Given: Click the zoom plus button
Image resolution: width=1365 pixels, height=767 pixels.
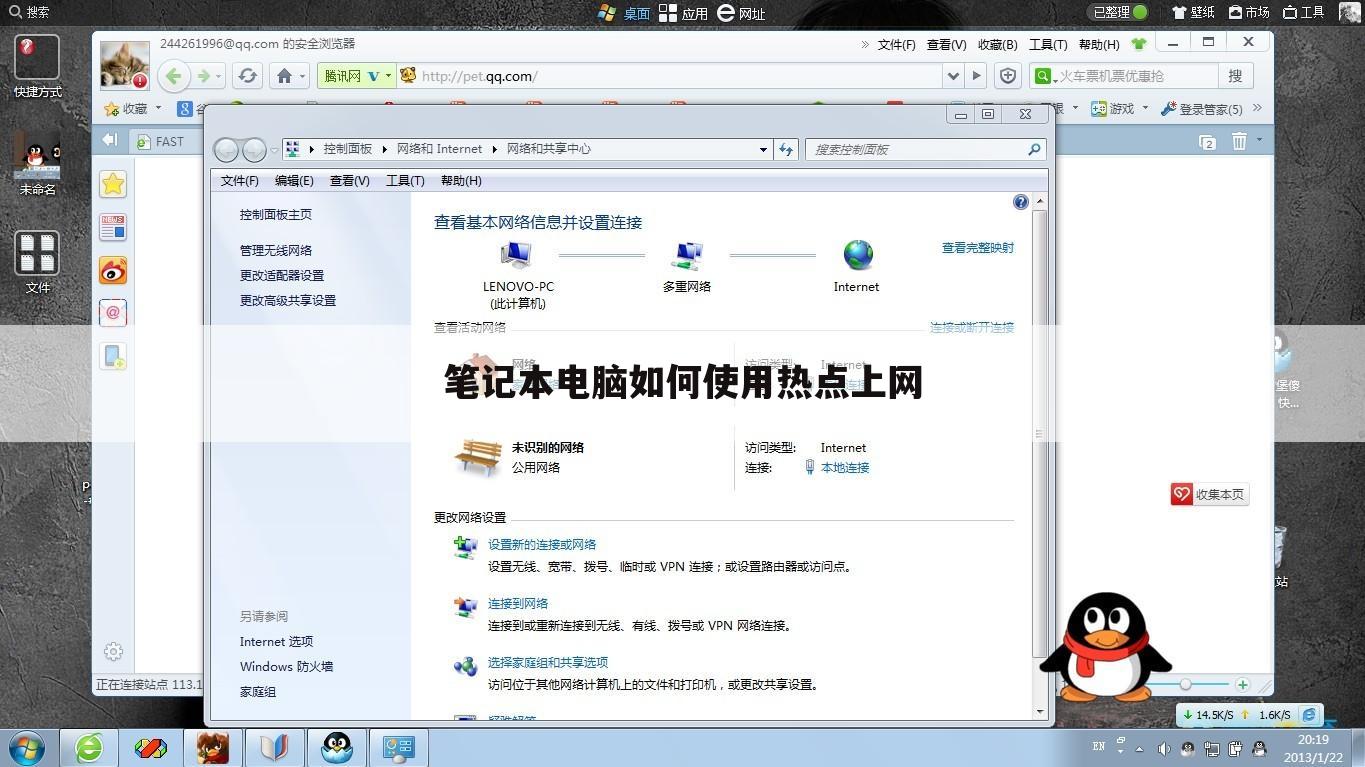Looking at the screenshot, I should [x=1242, y=685].
